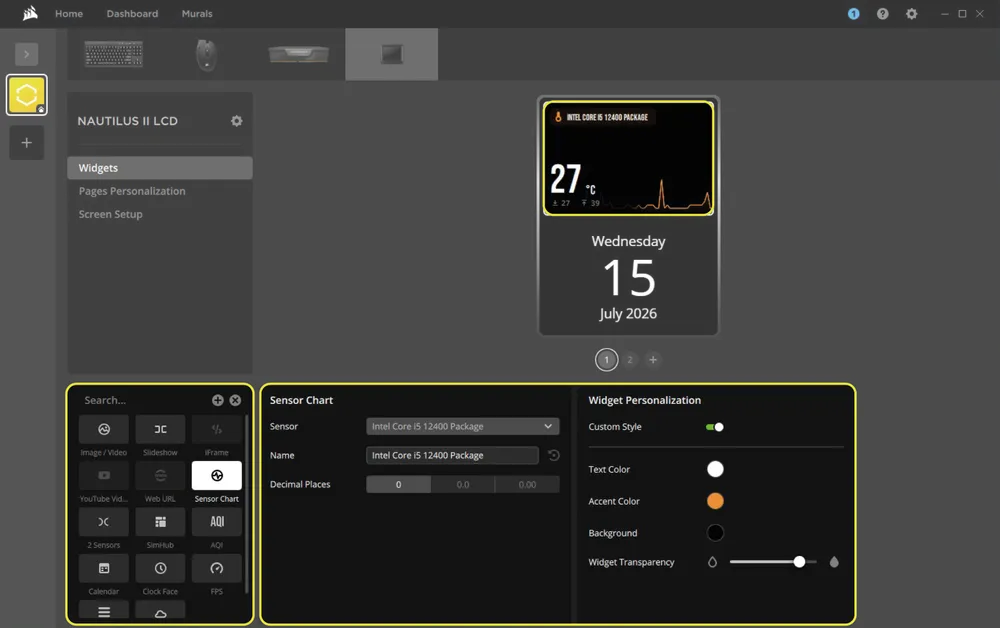Image resolution: width=1000 pixels, height=628 pixels.
Task: Choose the AQI widget
Action: point(217,522)
